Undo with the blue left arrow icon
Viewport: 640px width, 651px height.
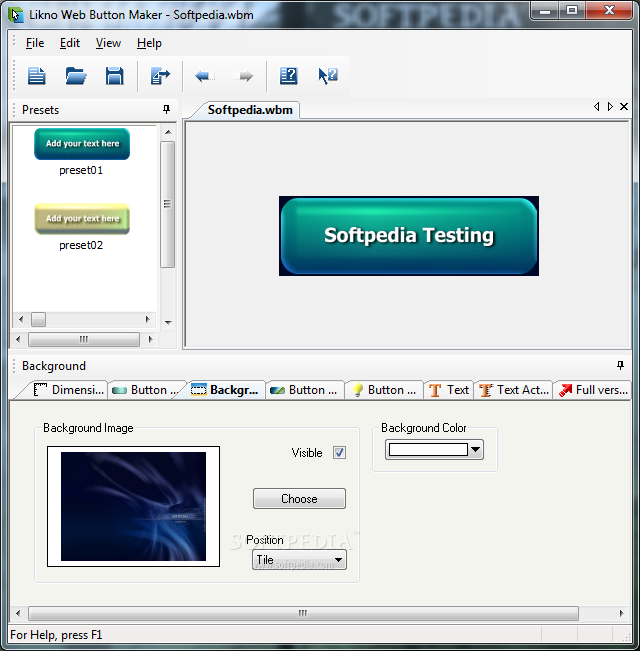(x=205, y=76)
